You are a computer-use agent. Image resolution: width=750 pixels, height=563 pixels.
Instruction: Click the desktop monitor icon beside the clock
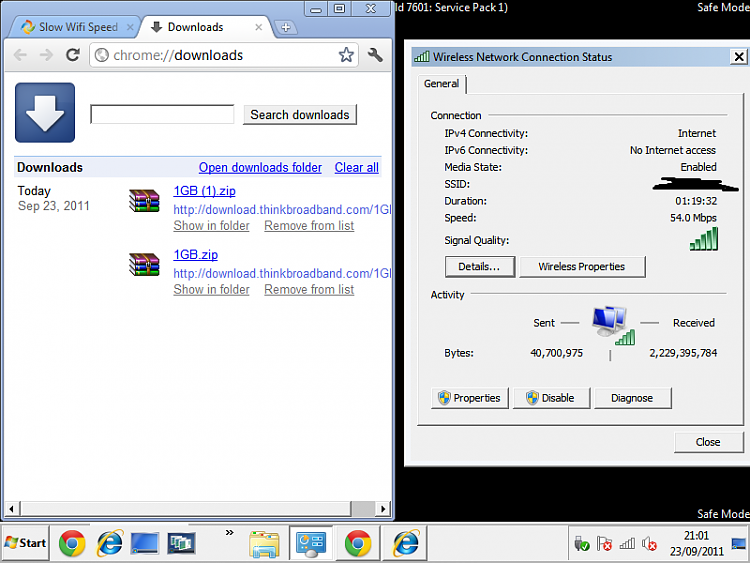pos(739,543)
